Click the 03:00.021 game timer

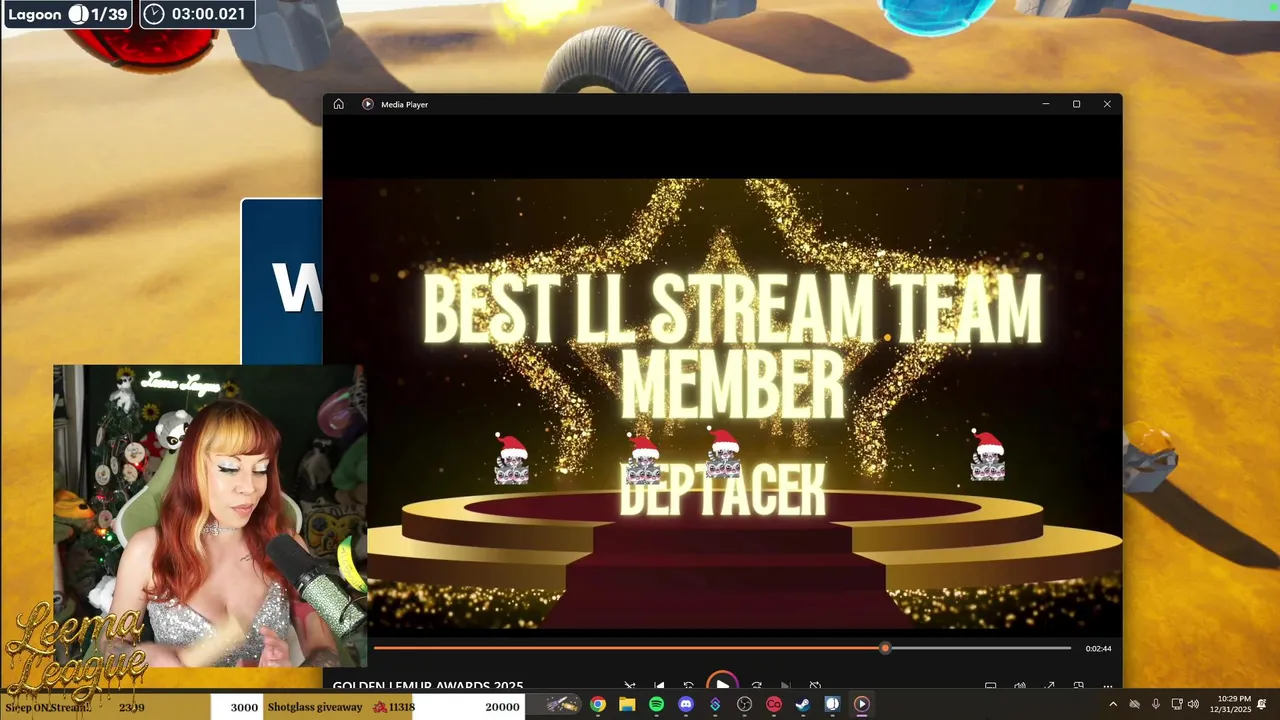[x=197, y=14]
